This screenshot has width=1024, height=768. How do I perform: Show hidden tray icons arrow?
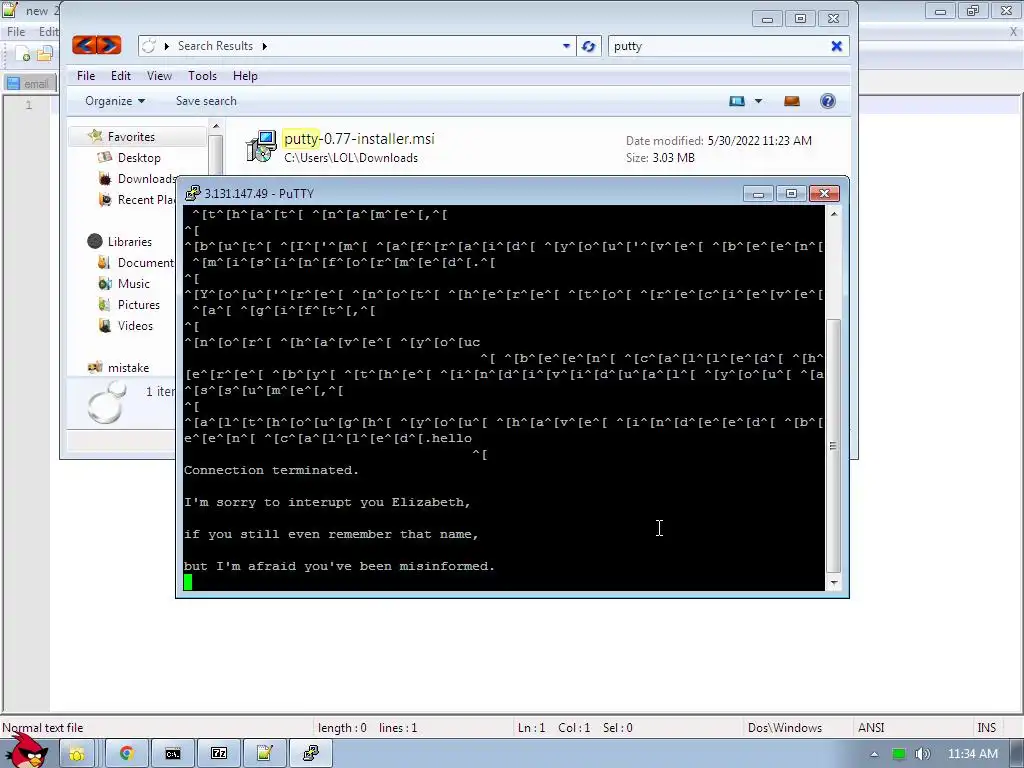point(874,754)
